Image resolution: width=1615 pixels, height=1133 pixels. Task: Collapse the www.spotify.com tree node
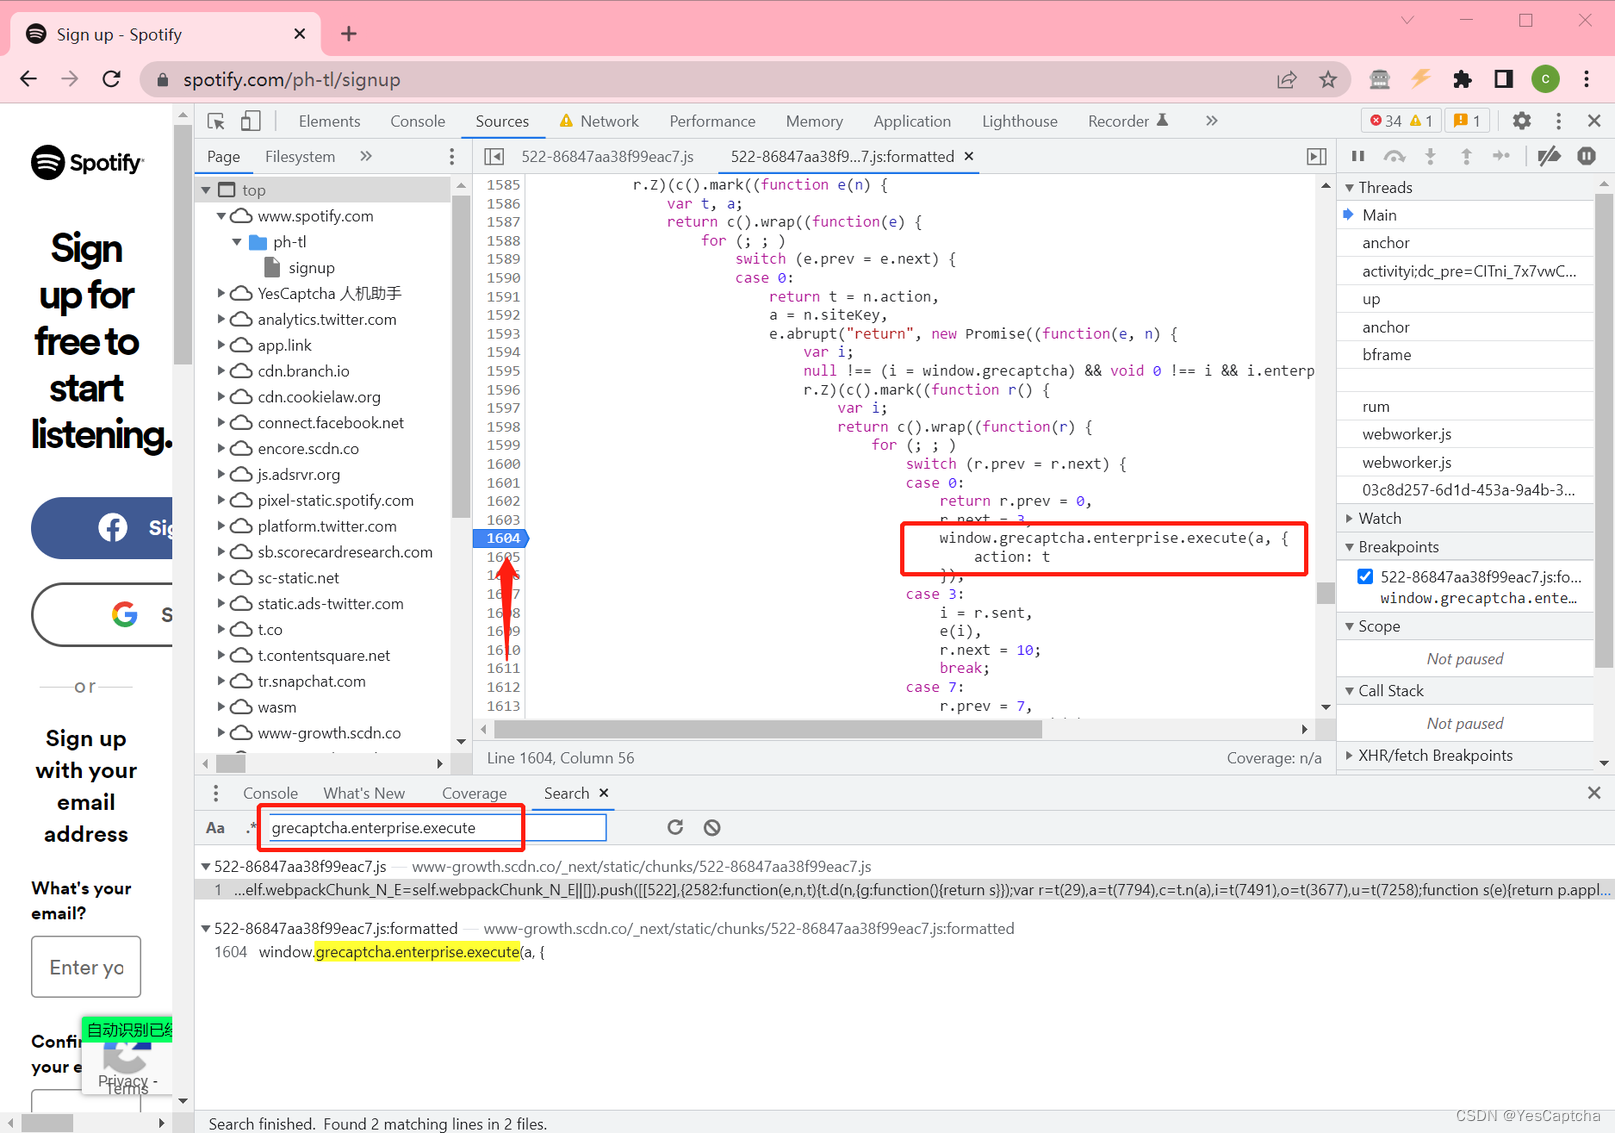[x=222, y=216]
